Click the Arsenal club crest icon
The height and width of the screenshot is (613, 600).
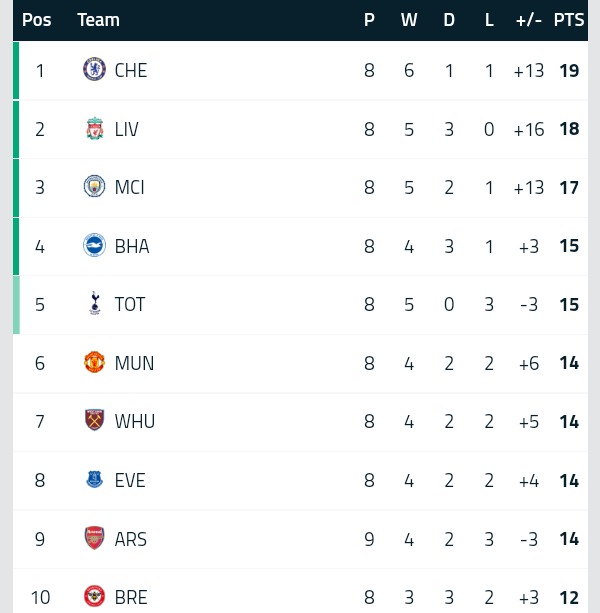[x=94, y=538]
